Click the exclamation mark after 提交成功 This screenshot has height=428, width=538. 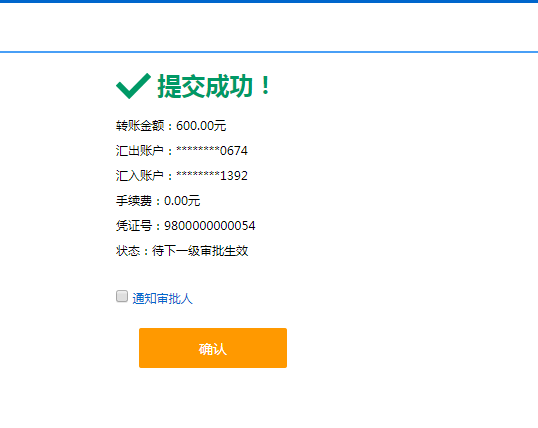[x=265, y=86]
